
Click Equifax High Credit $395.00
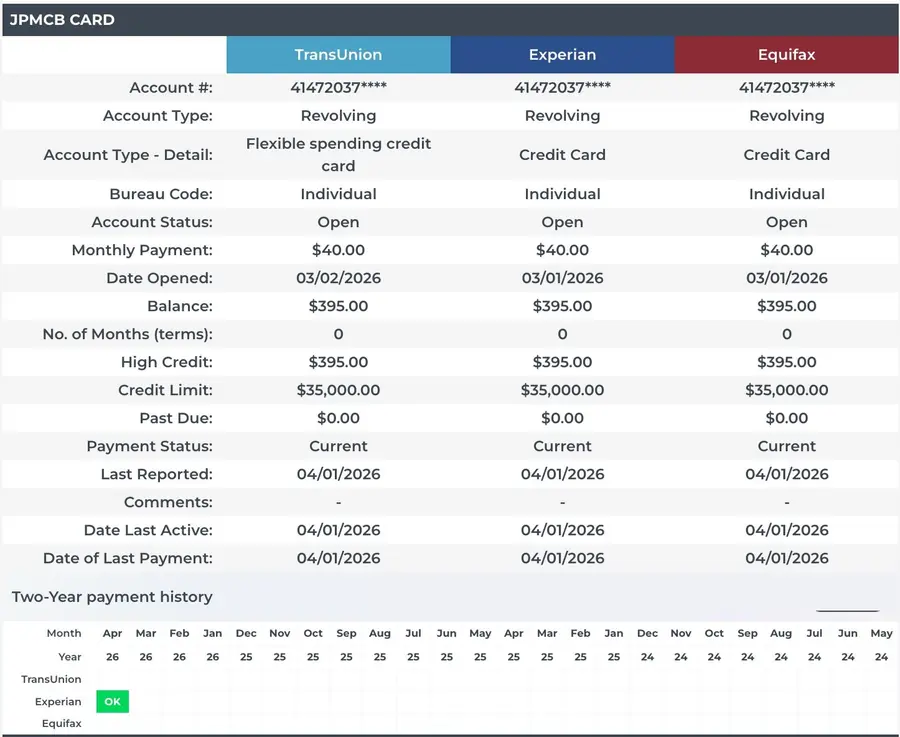click(x=786, y=362)
